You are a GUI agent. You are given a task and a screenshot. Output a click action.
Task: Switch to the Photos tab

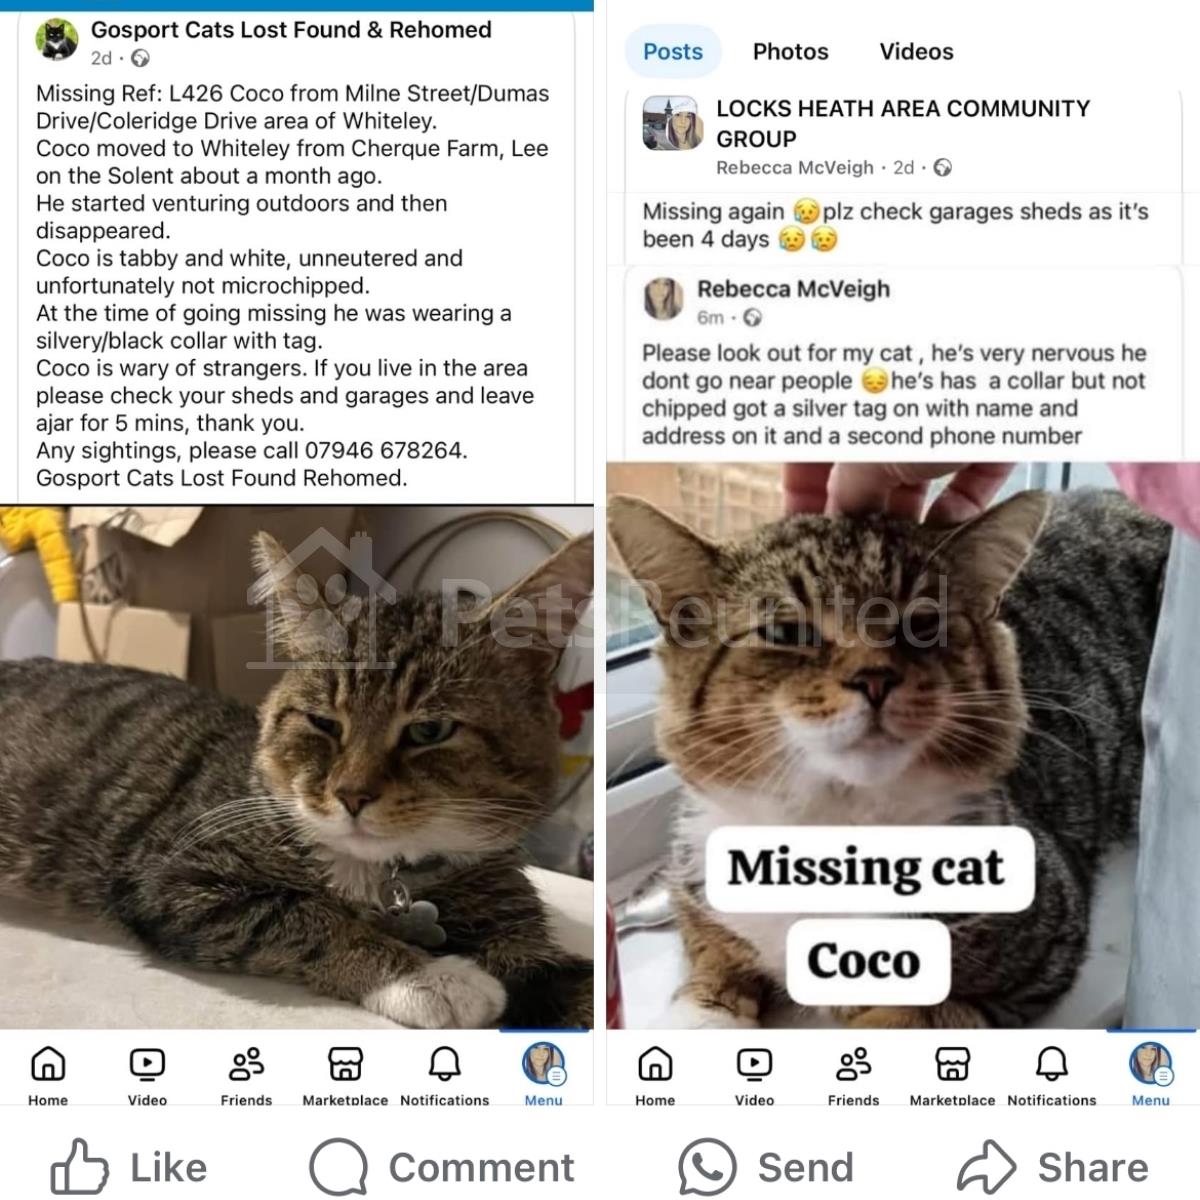tap(790, 51)
